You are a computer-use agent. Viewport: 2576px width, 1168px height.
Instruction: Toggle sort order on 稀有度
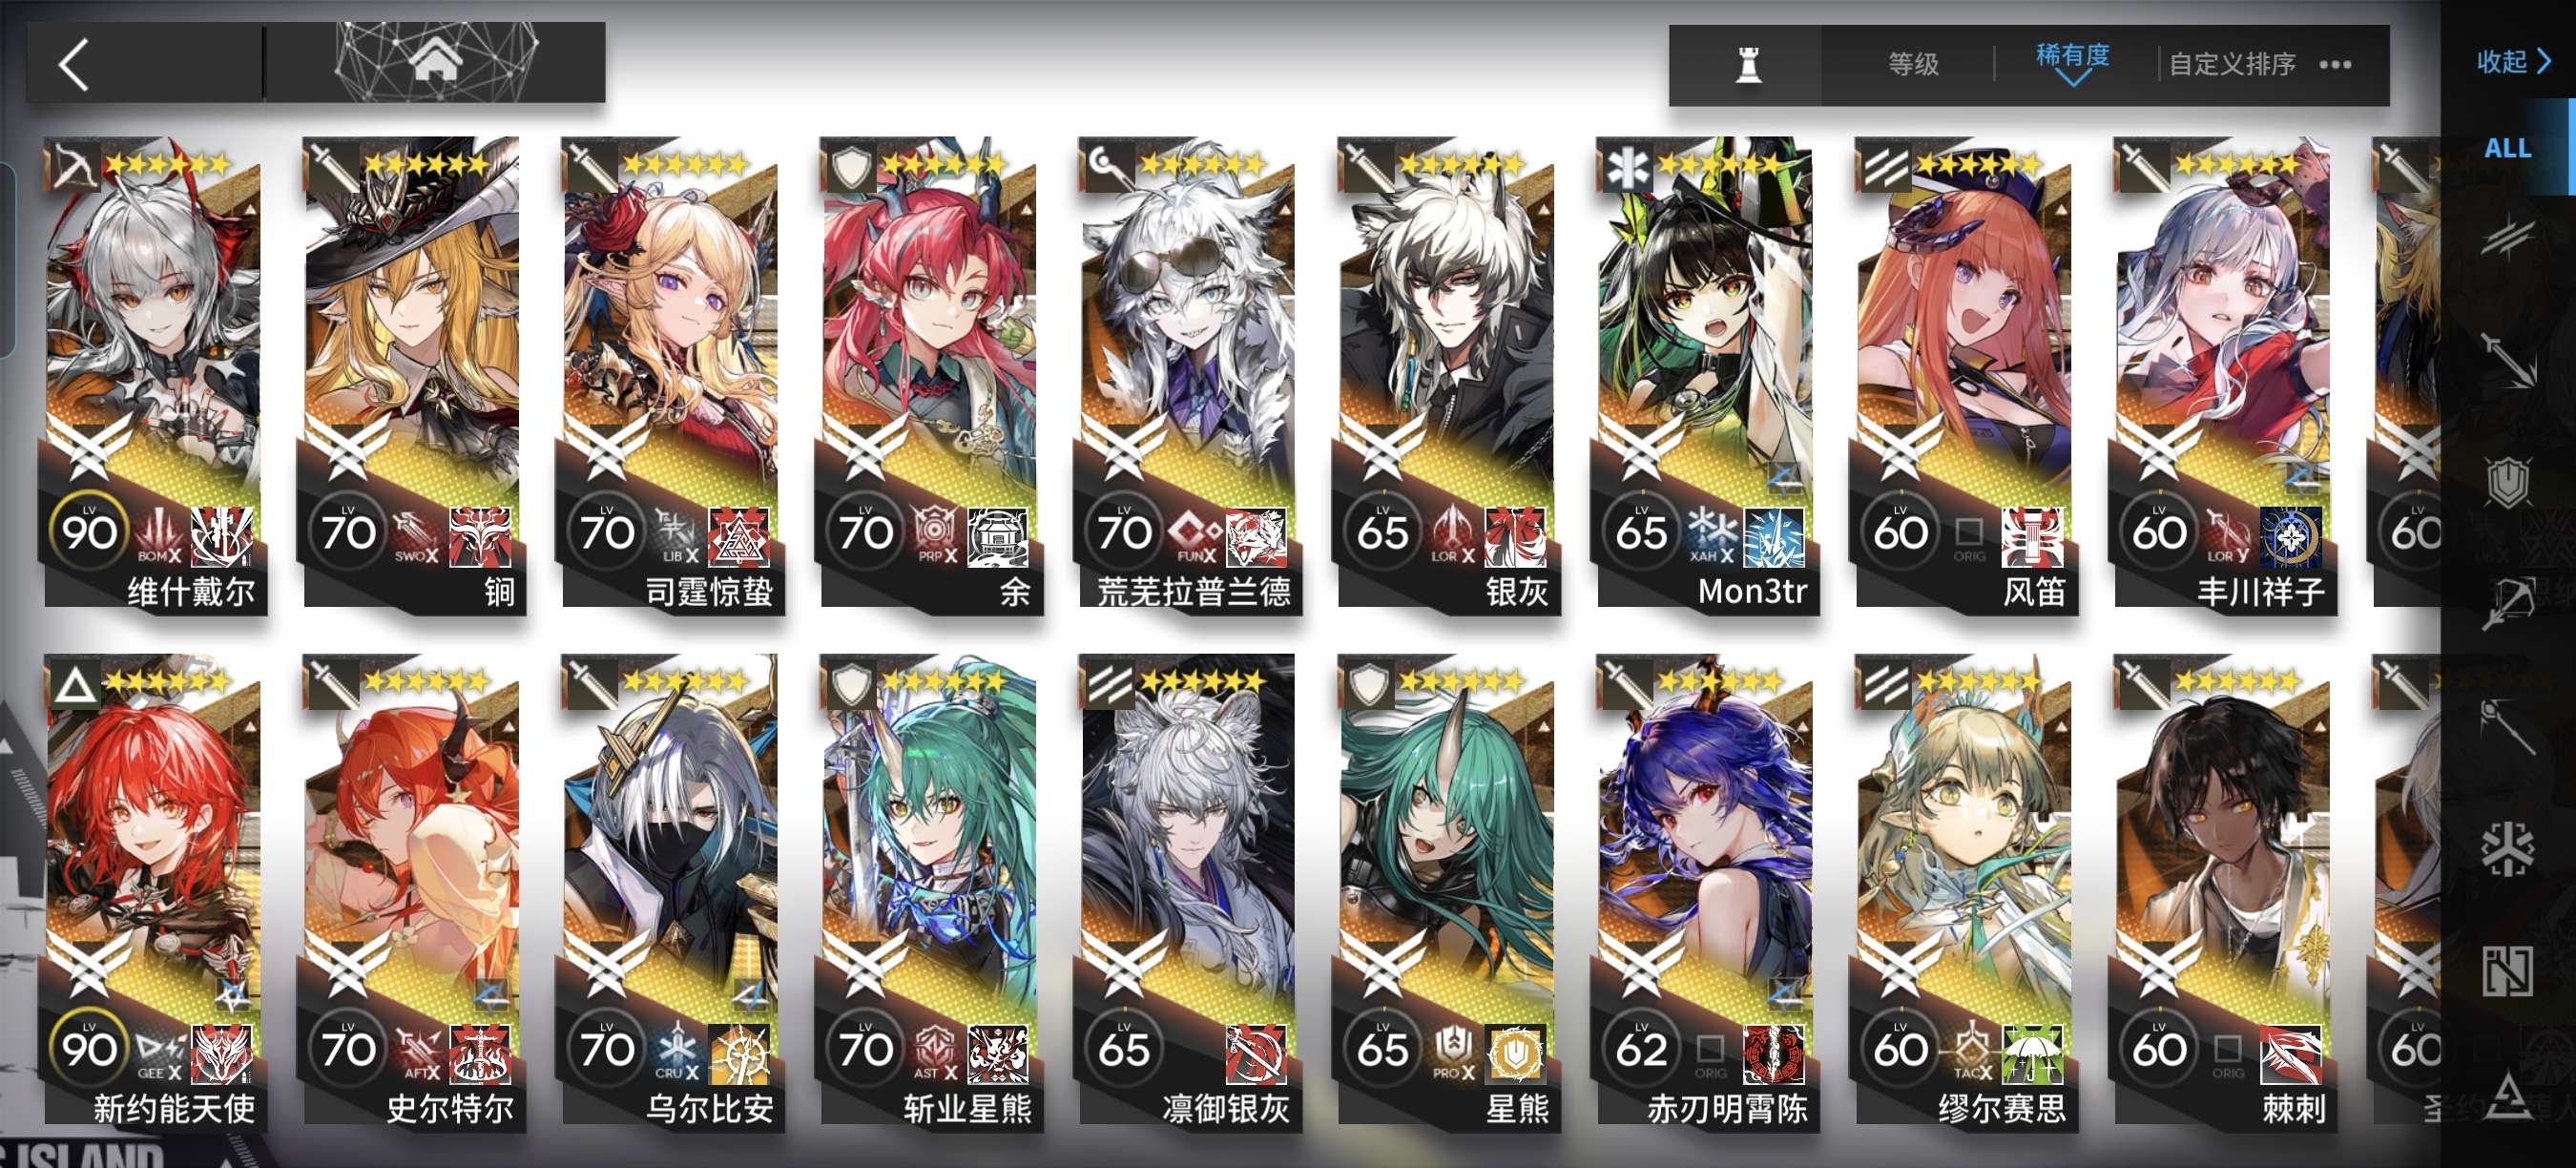(x=2073, y=62)
